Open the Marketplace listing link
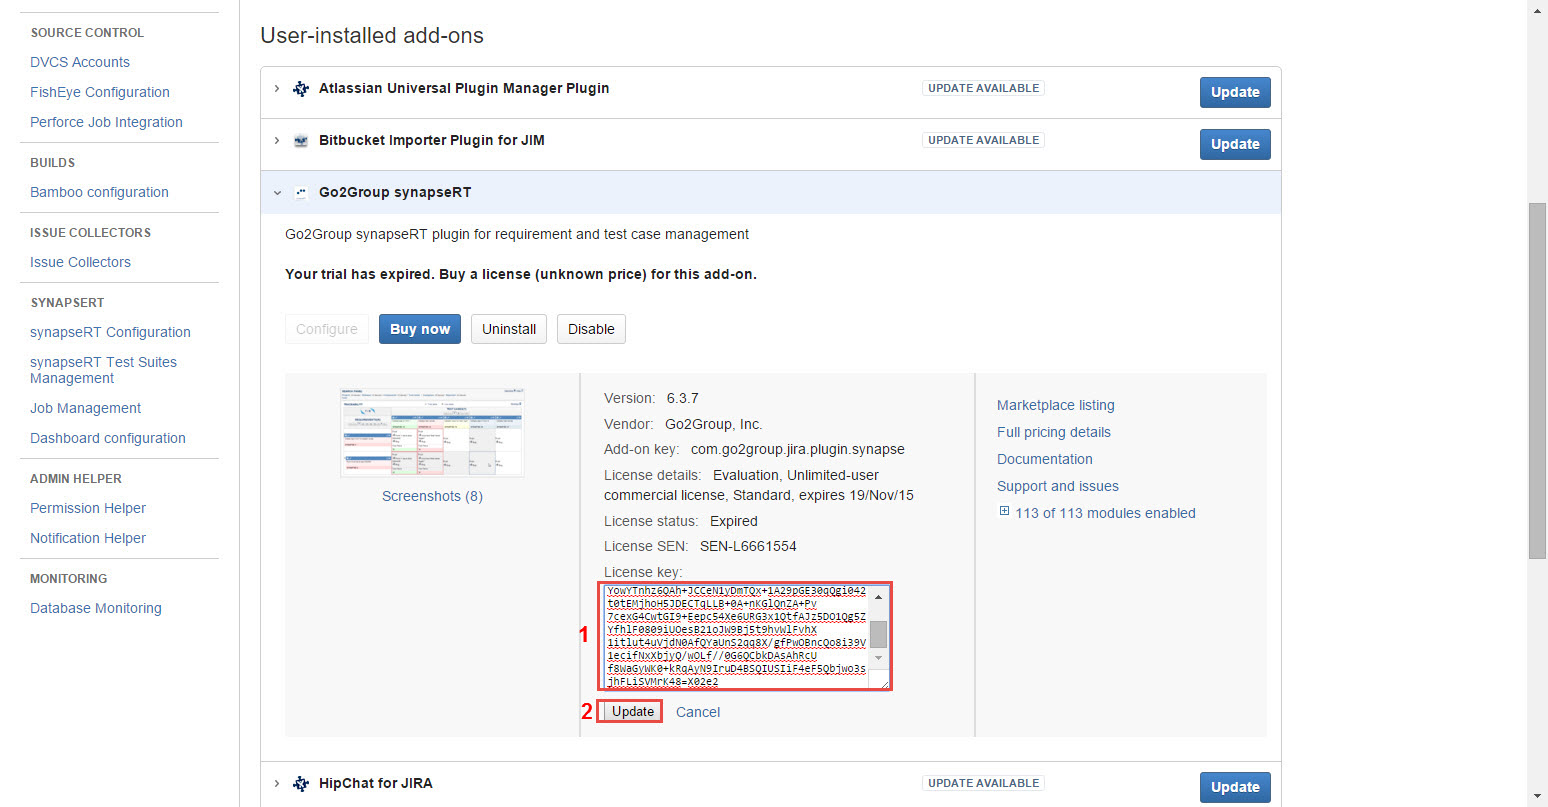1548x807 pixels. 1055,405
